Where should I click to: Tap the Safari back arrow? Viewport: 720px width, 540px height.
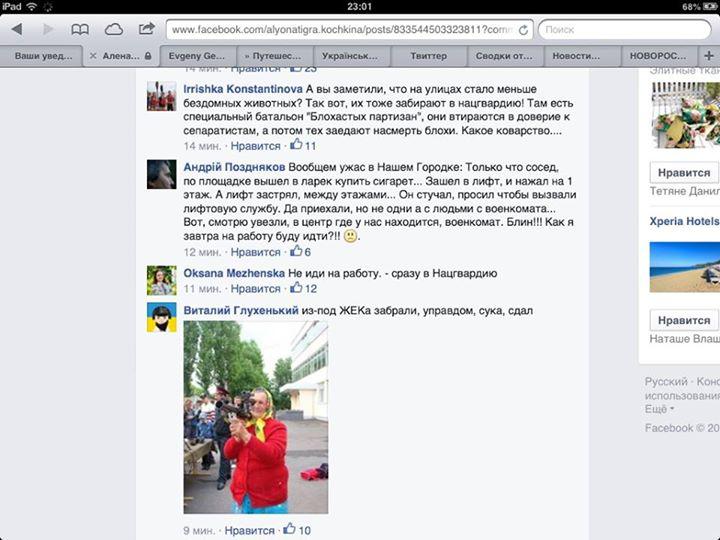pyautogui.click(x=17, y=29)
